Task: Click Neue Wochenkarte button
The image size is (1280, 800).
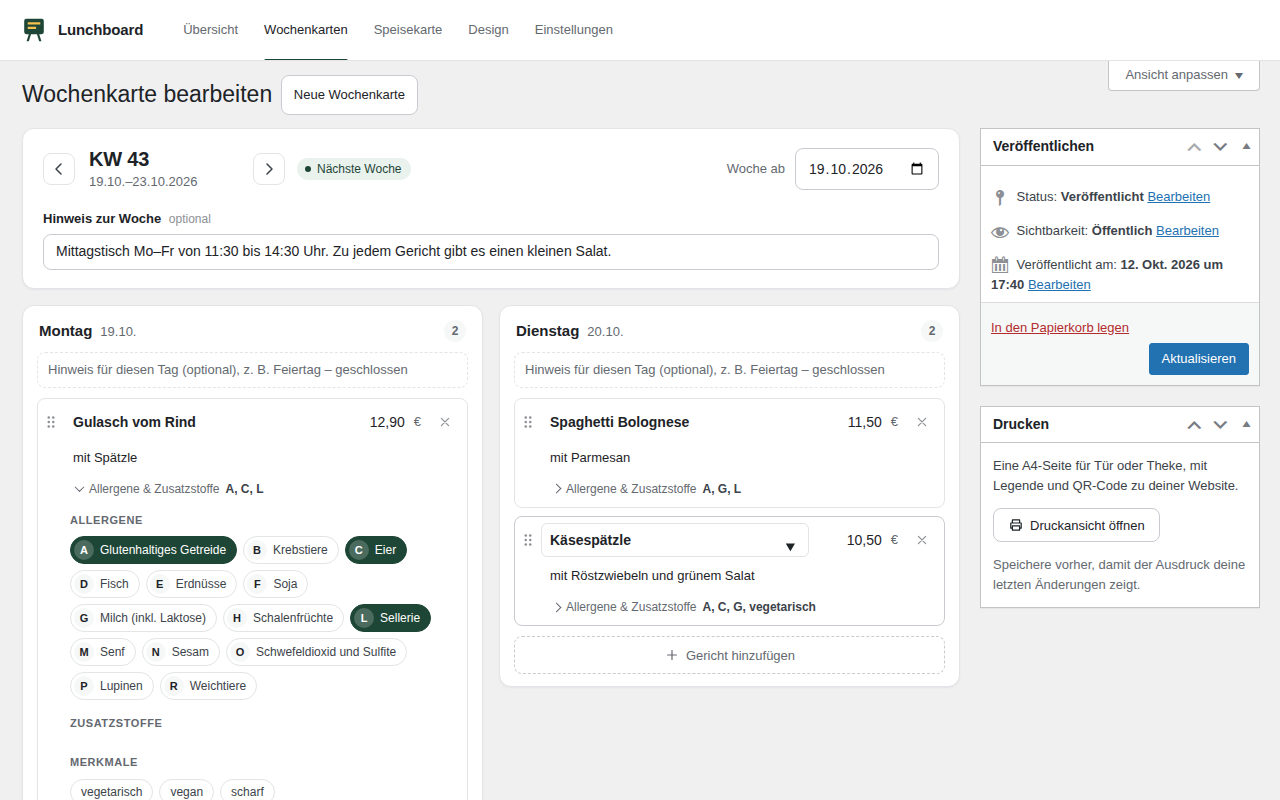Action: coord(349,95)
